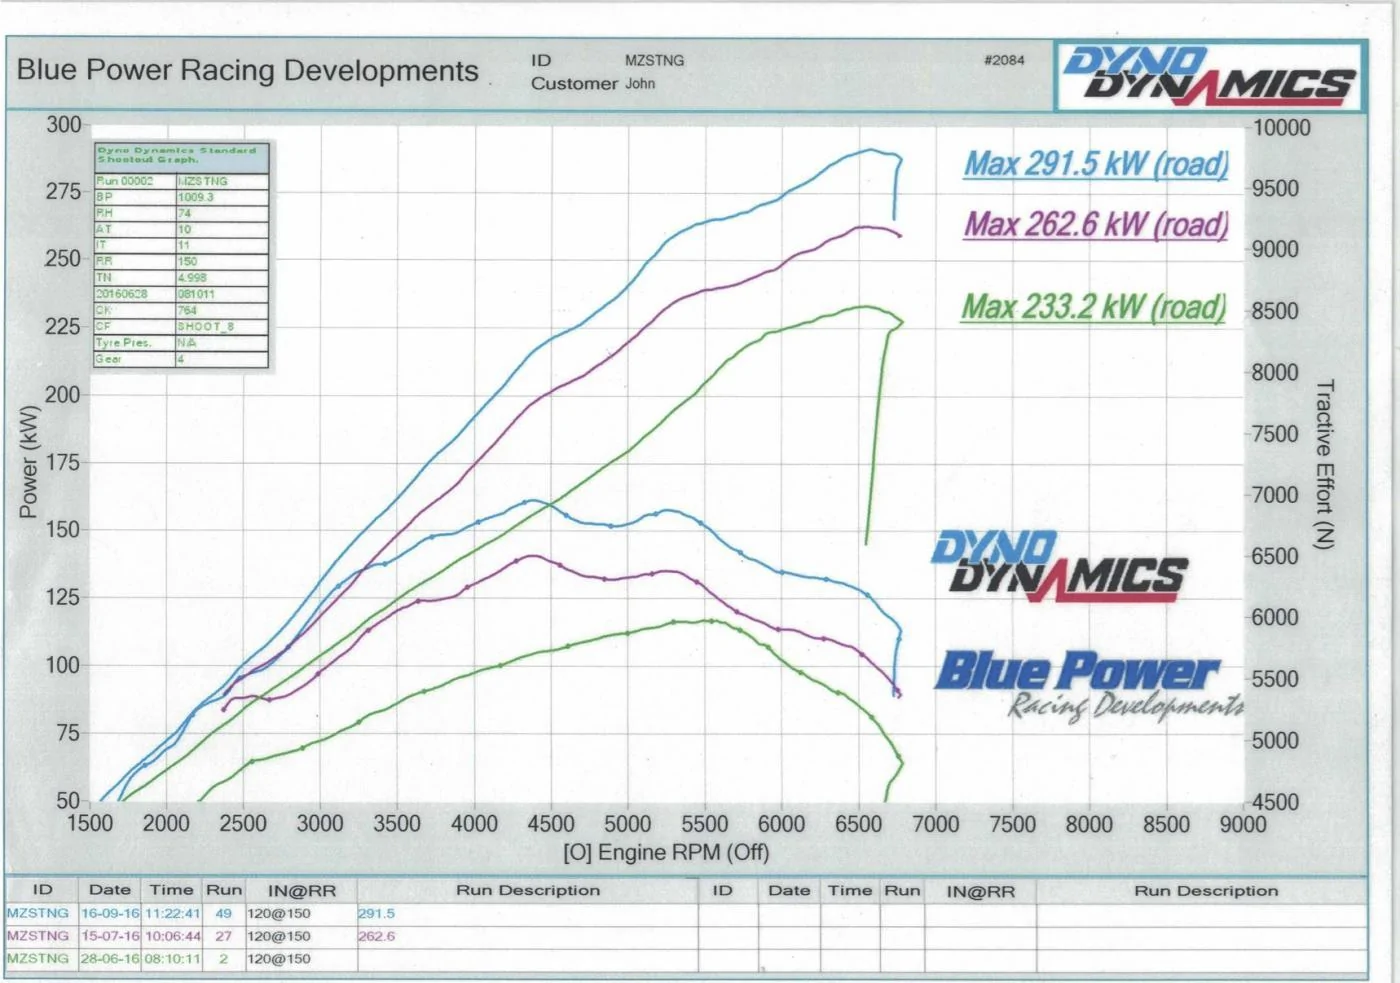Click the "8000" tick on the Engine RPM axis
Image resolution: width=1400 pixels, height=983 pixels.
coord(1089,824)
